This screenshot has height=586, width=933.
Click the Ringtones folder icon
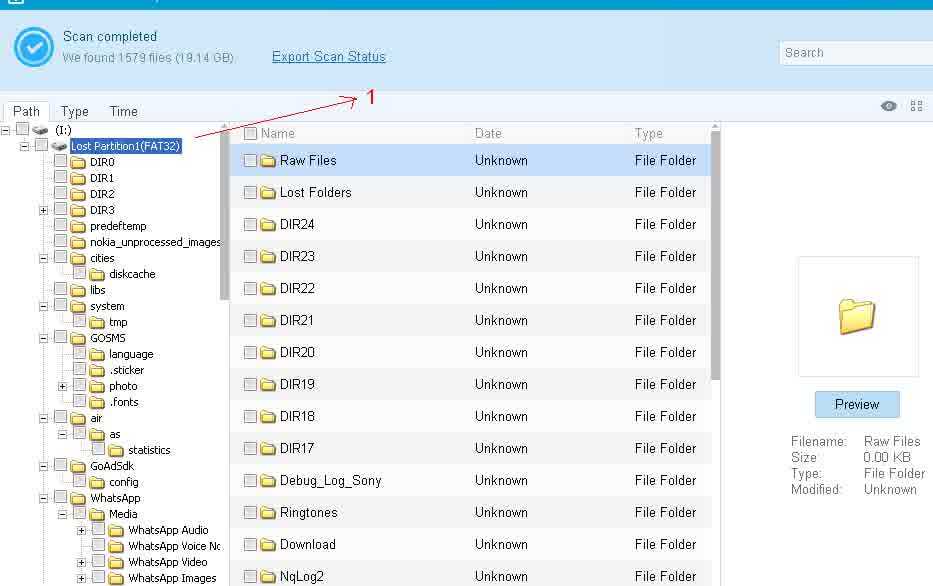click(x=268, y=513)
